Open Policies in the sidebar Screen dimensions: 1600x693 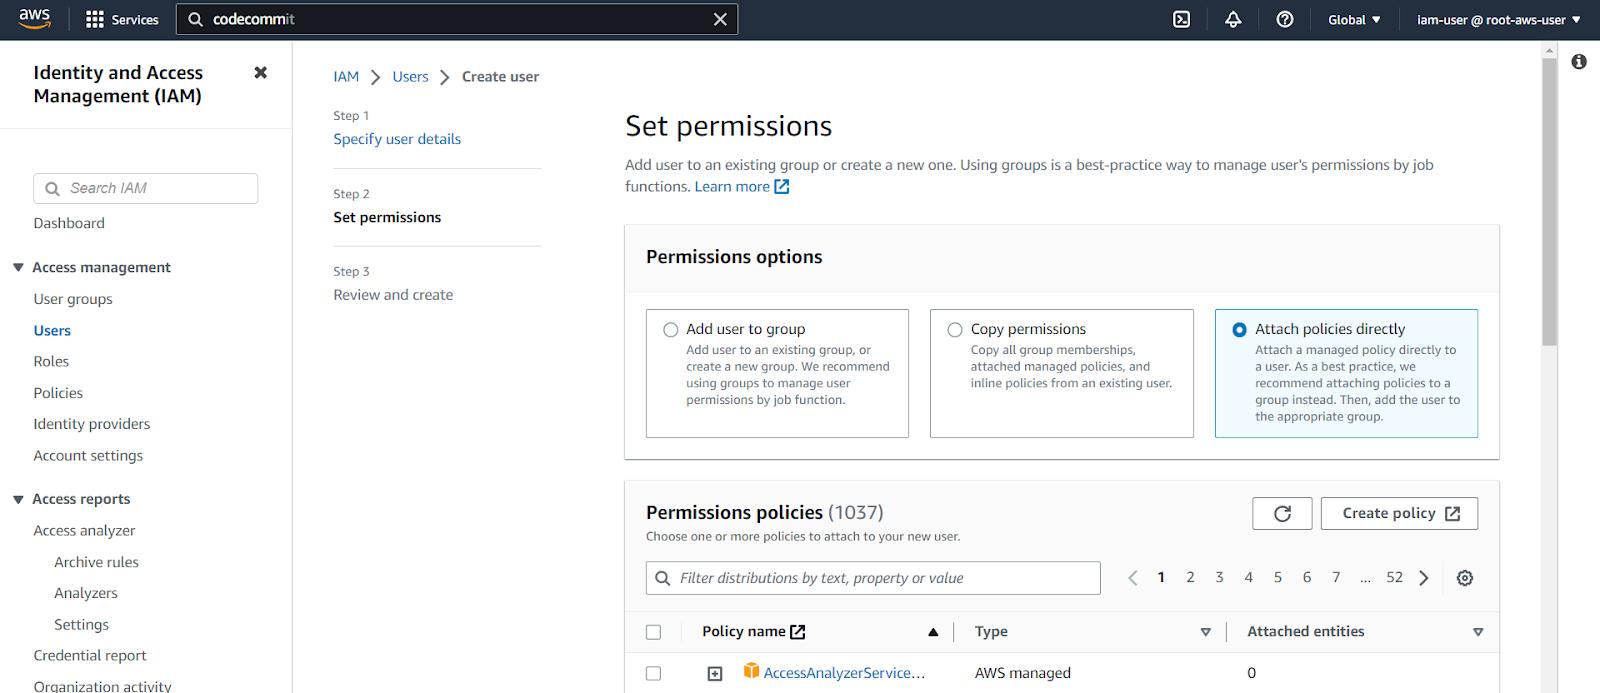[x=58, y=393]
